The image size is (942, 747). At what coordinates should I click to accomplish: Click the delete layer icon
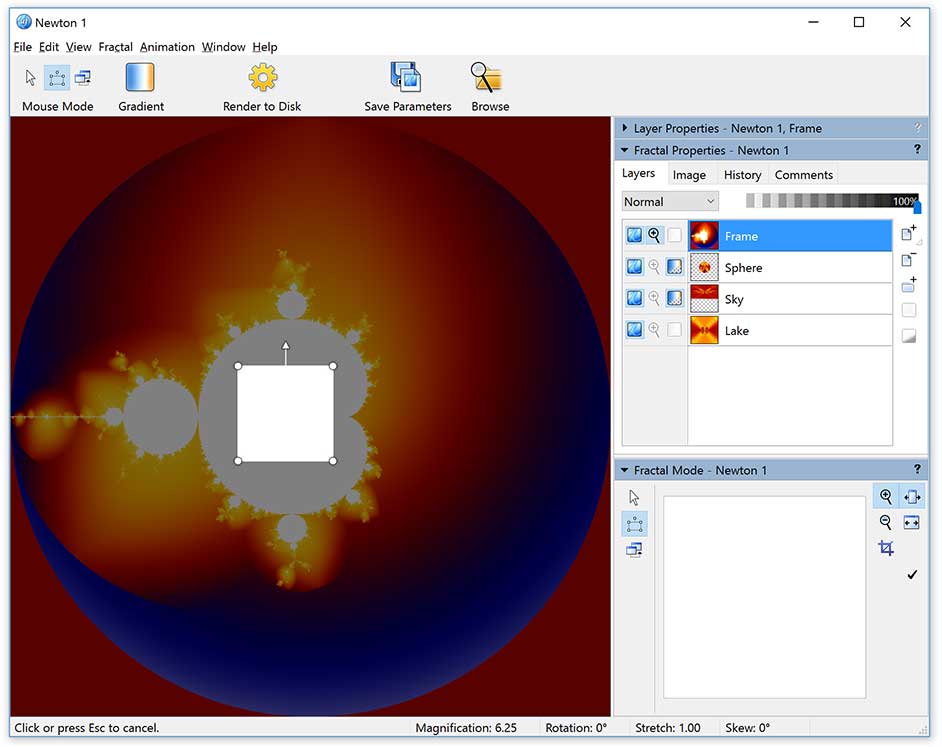[909, 260]
